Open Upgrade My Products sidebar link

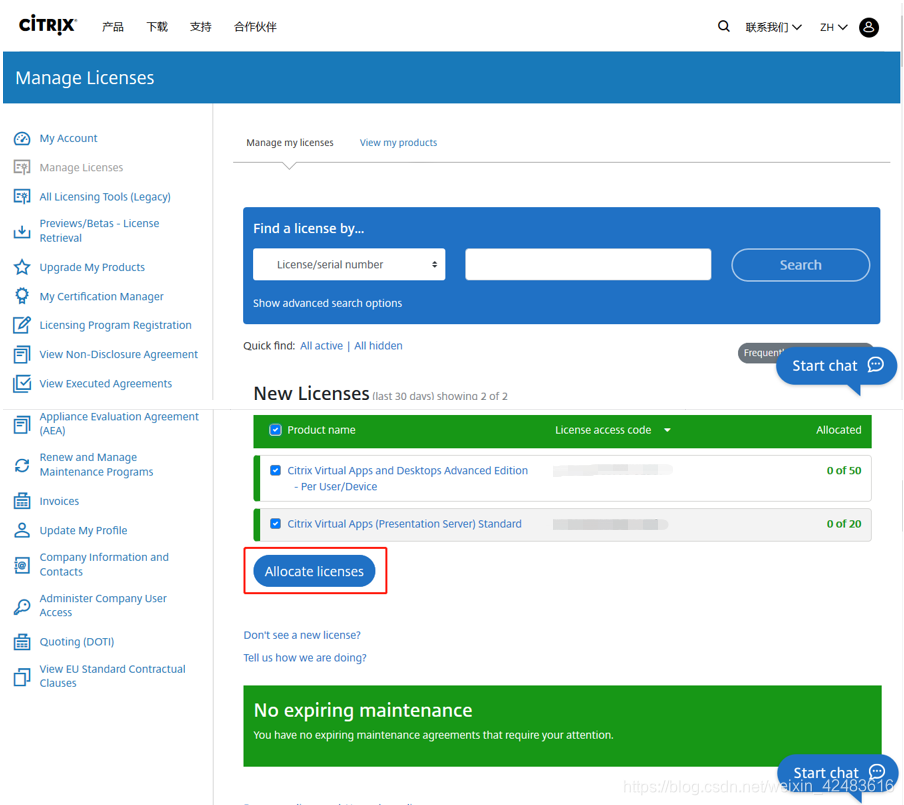coord(92,267)
